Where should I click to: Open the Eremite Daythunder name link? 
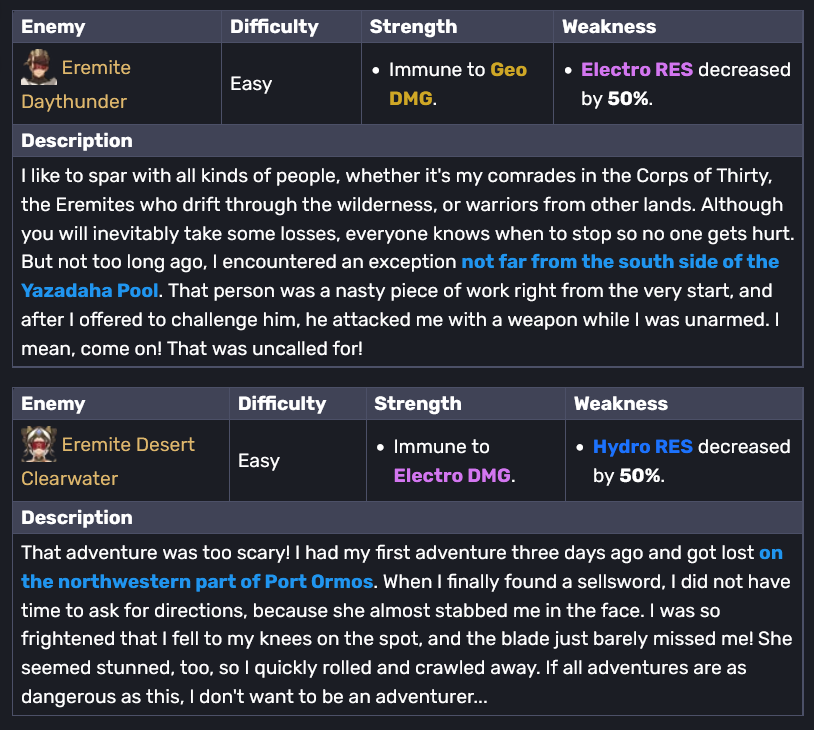pos(96,68)
